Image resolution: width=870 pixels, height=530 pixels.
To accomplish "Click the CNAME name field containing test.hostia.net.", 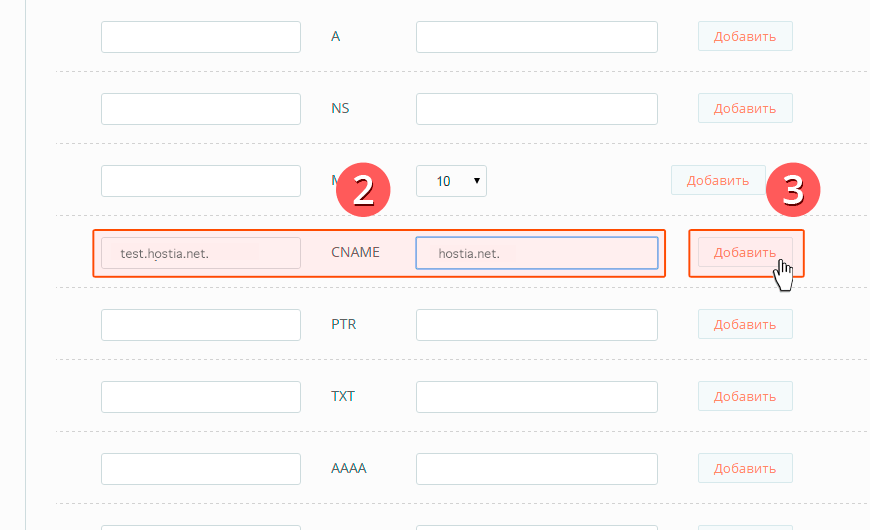I will [201, 253].
